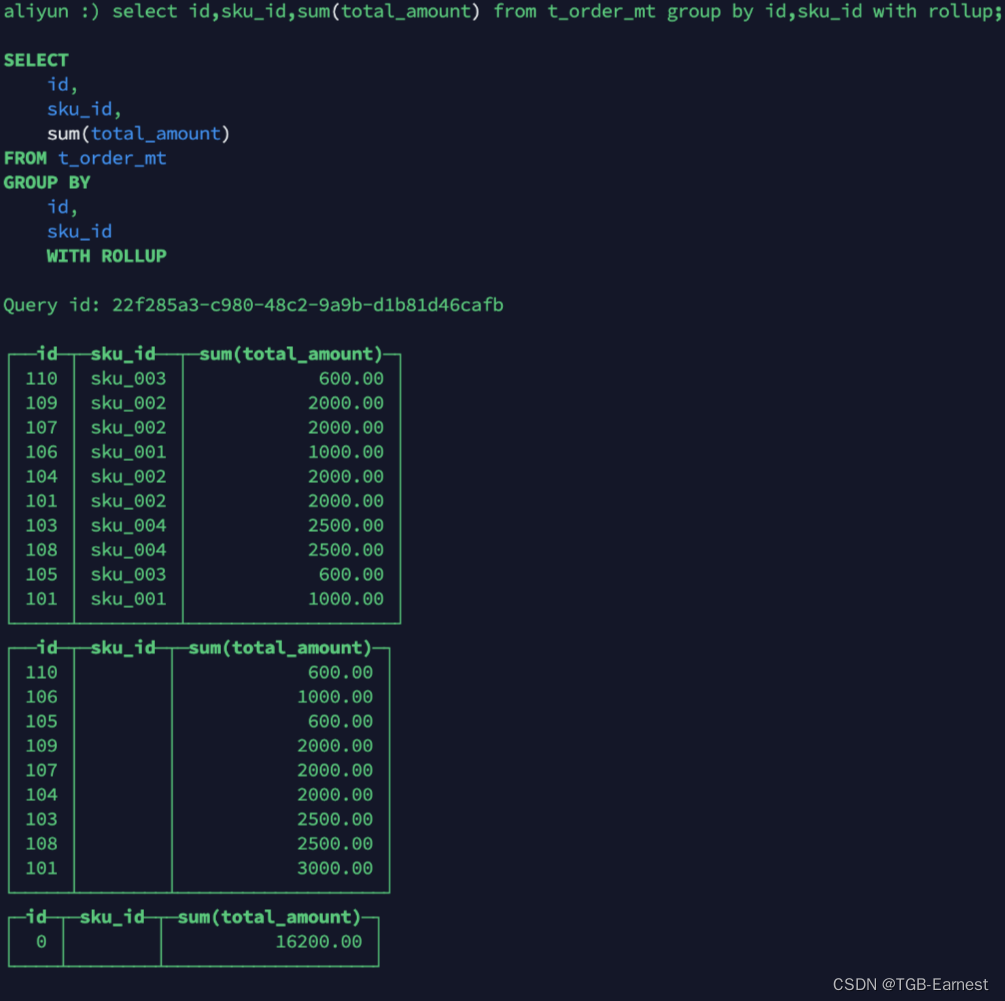Click sku_003 in the id 110 row
1005x1001 pixels.
(128, 379)
